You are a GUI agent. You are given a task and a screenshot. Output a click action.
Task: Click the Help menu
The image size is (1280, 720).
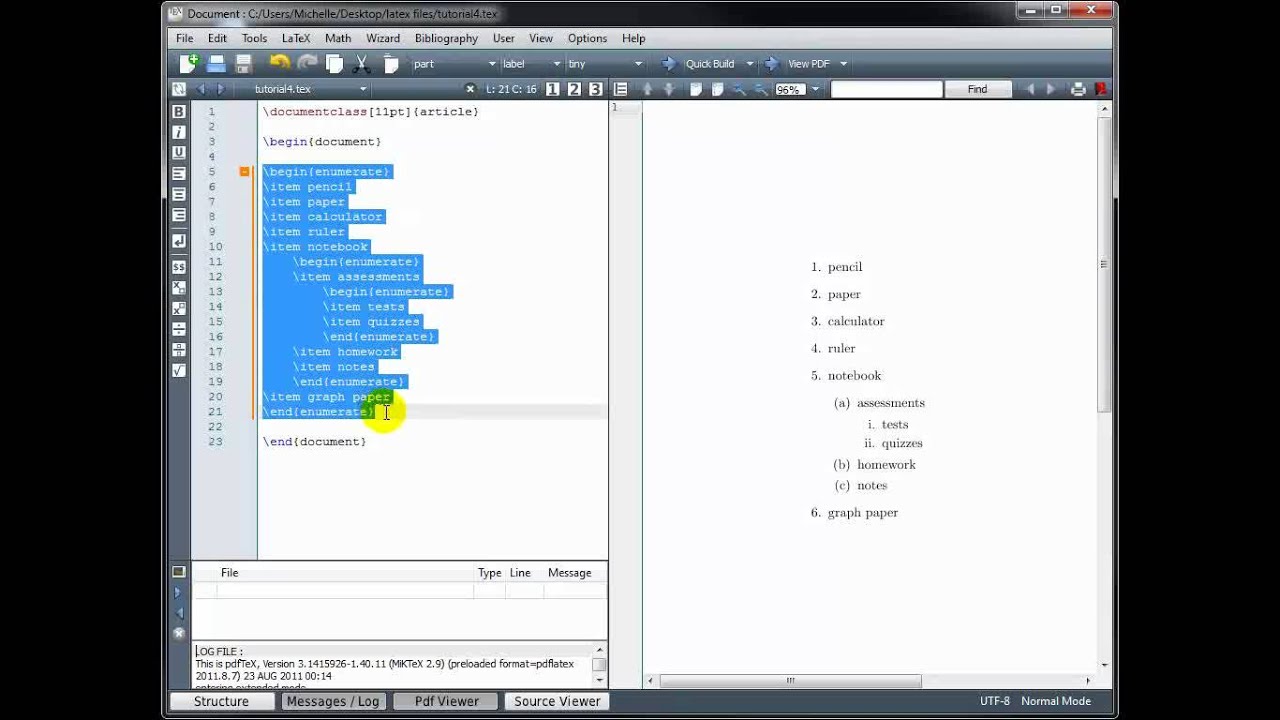(x=634, y=38)
